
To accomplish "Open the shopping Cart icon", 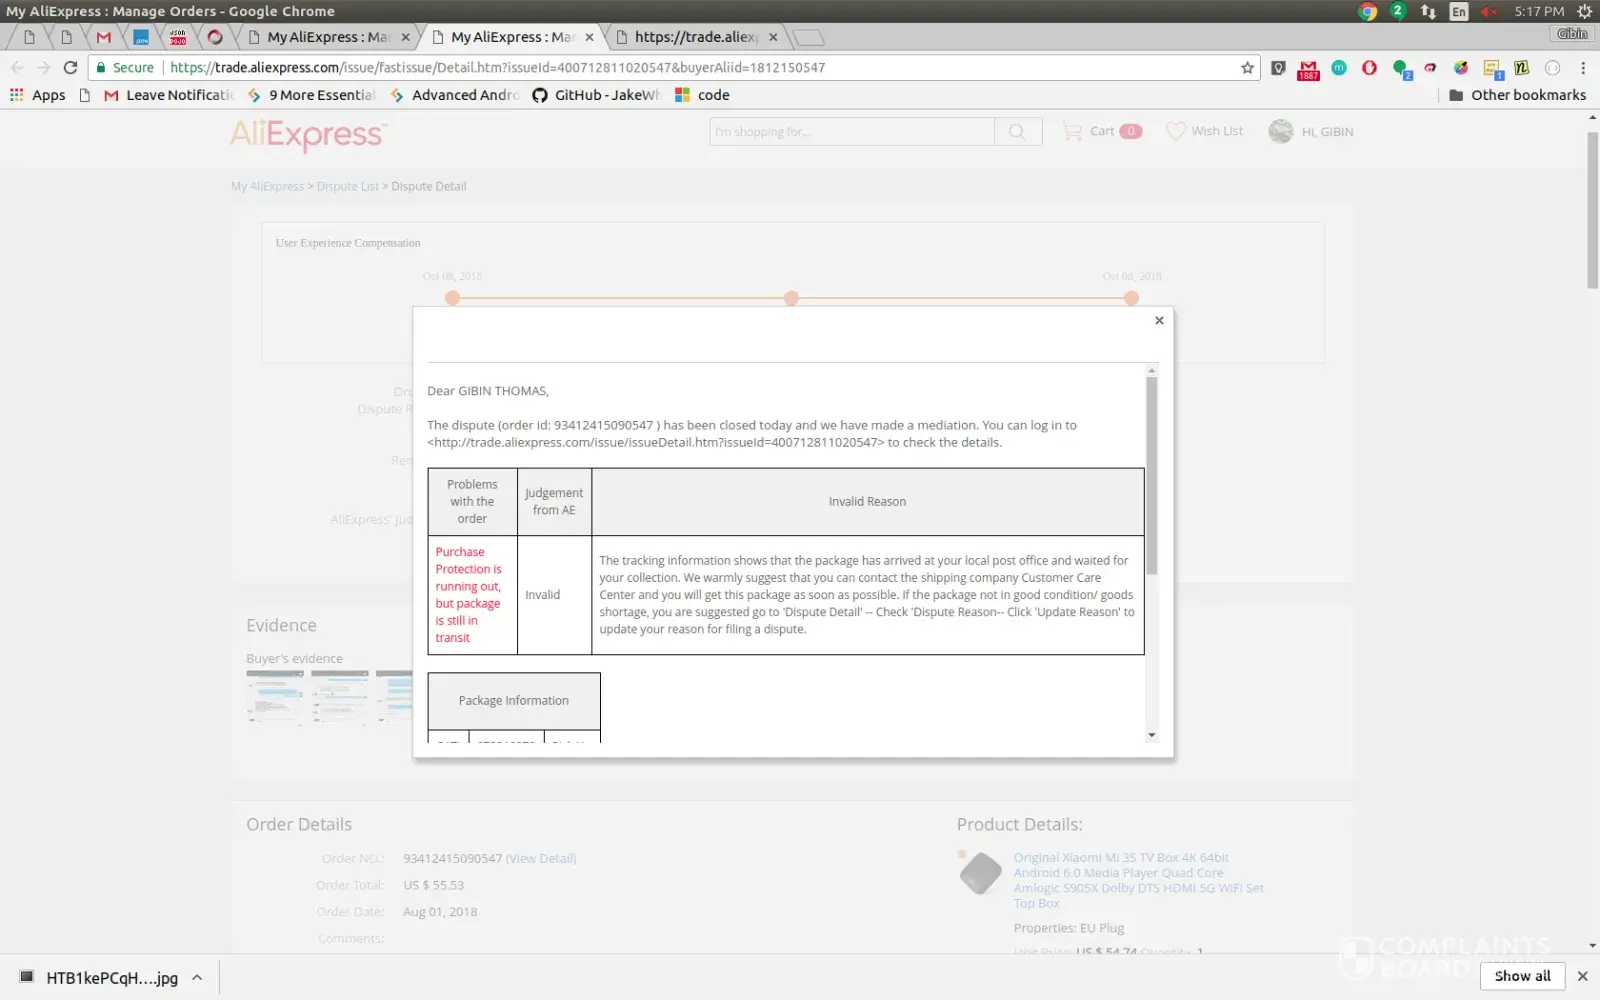I will (1073, 131).
